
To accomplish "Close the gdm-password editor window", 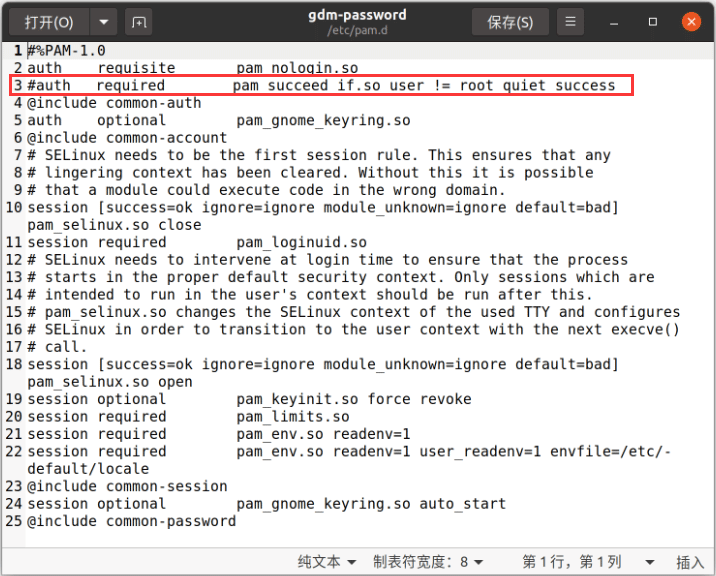I will (x=690, y=21).
